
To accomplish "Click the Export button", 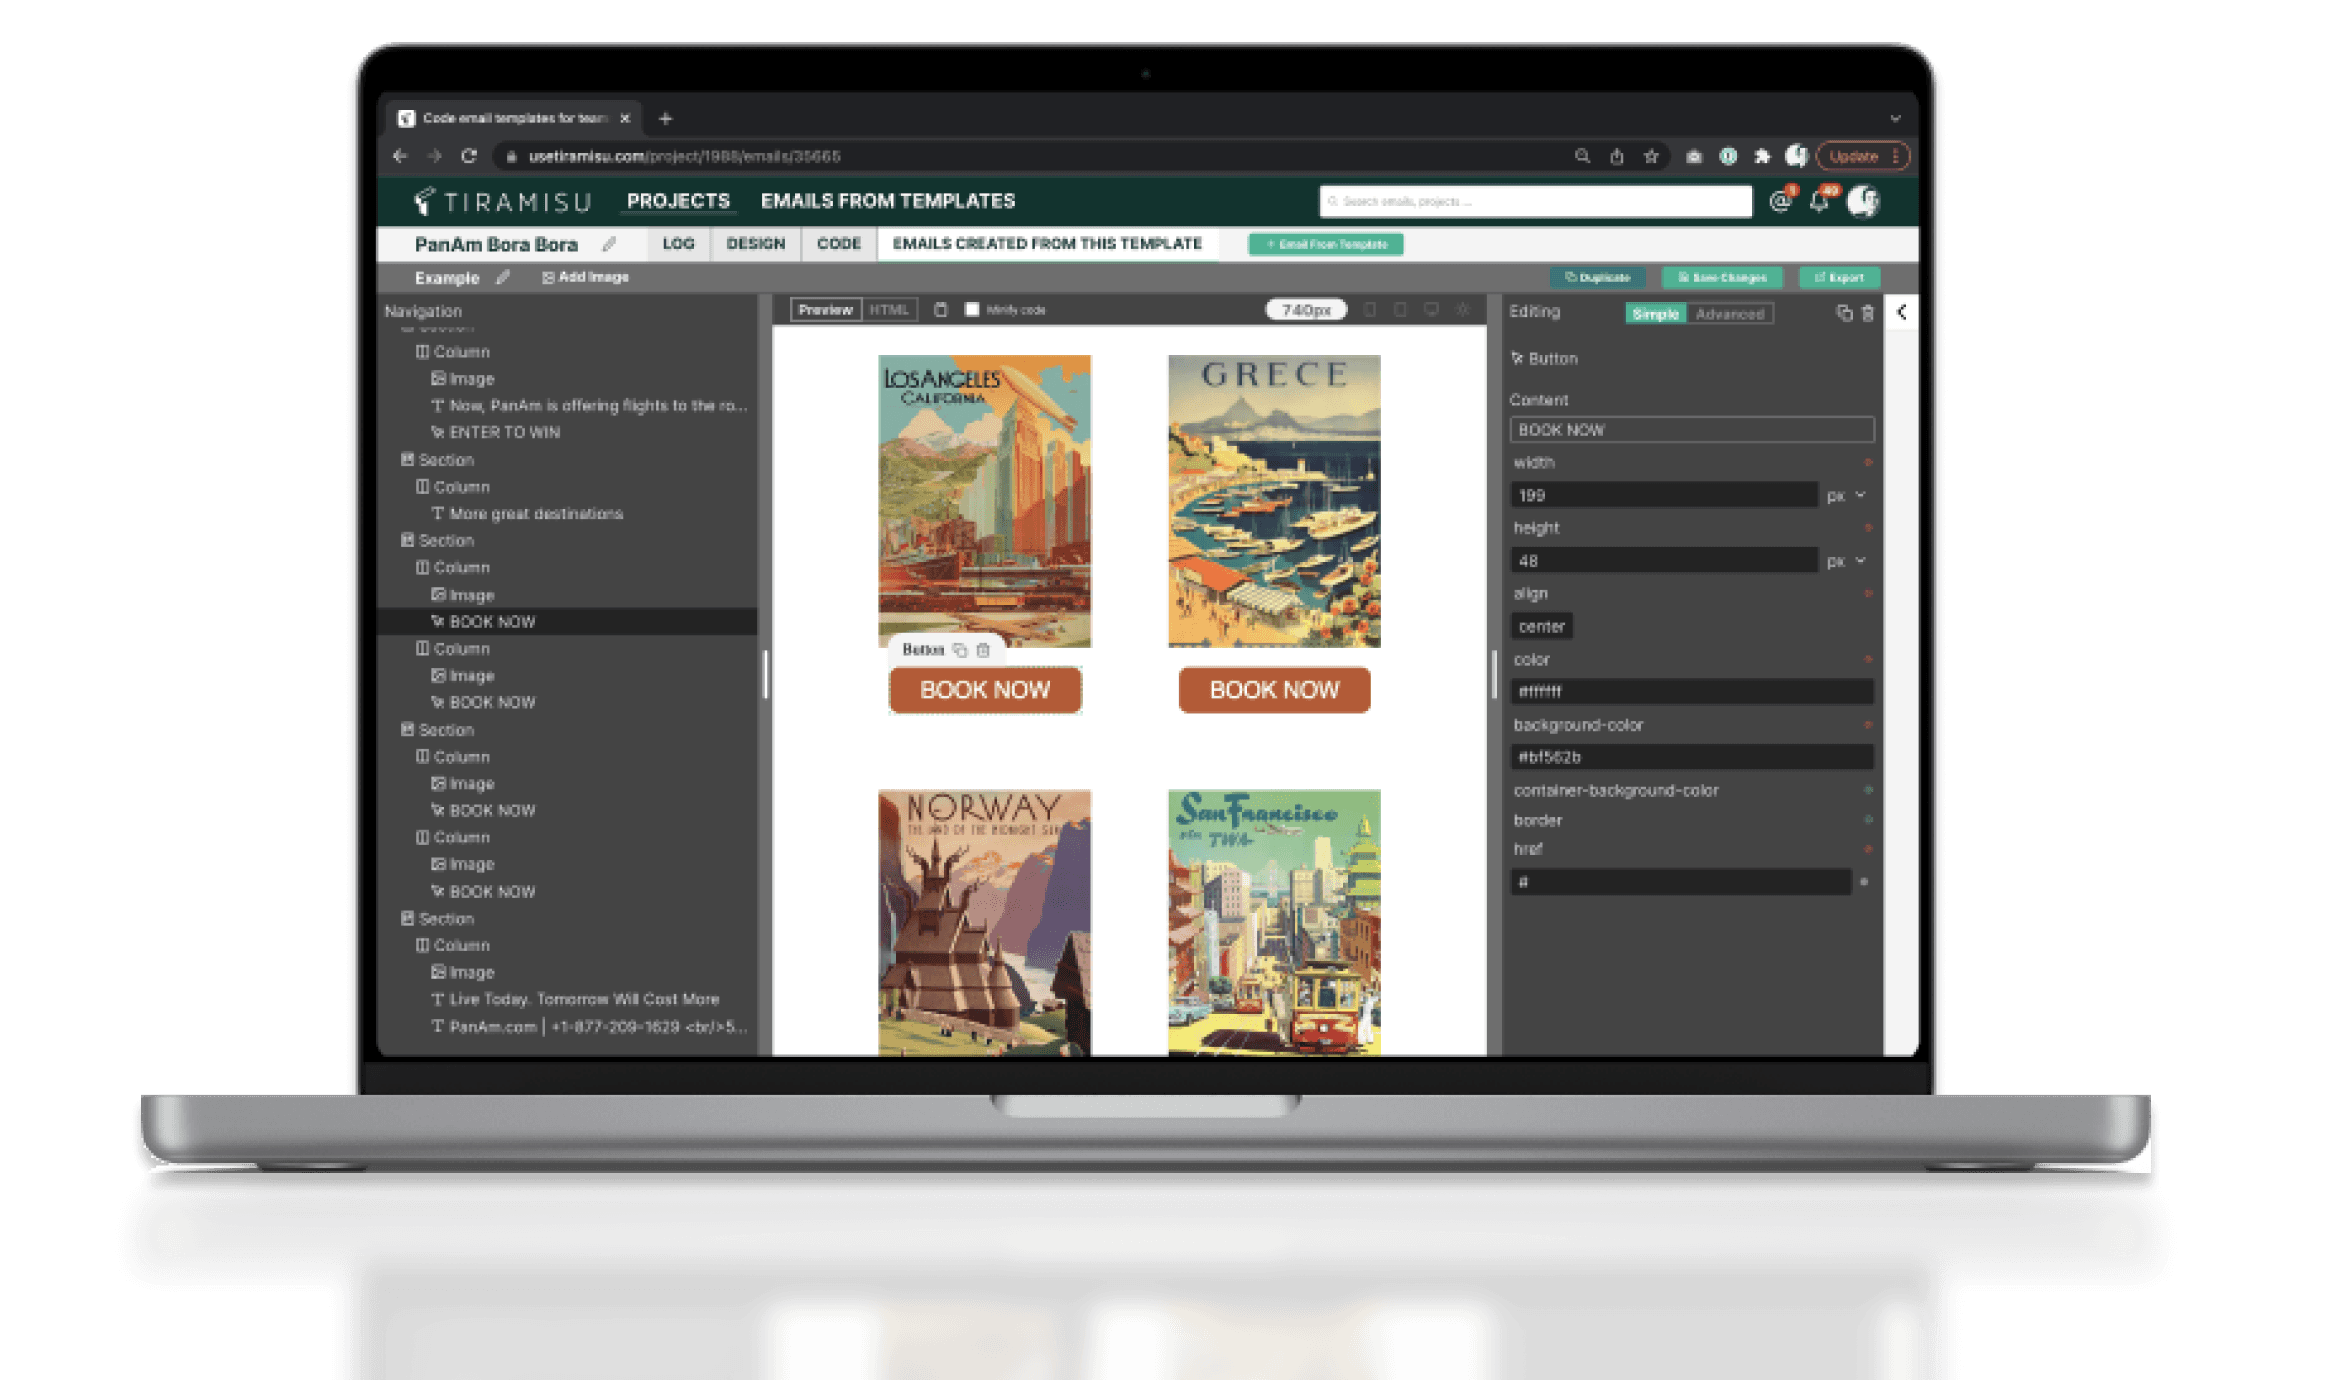I will (x=1839, y=278).
